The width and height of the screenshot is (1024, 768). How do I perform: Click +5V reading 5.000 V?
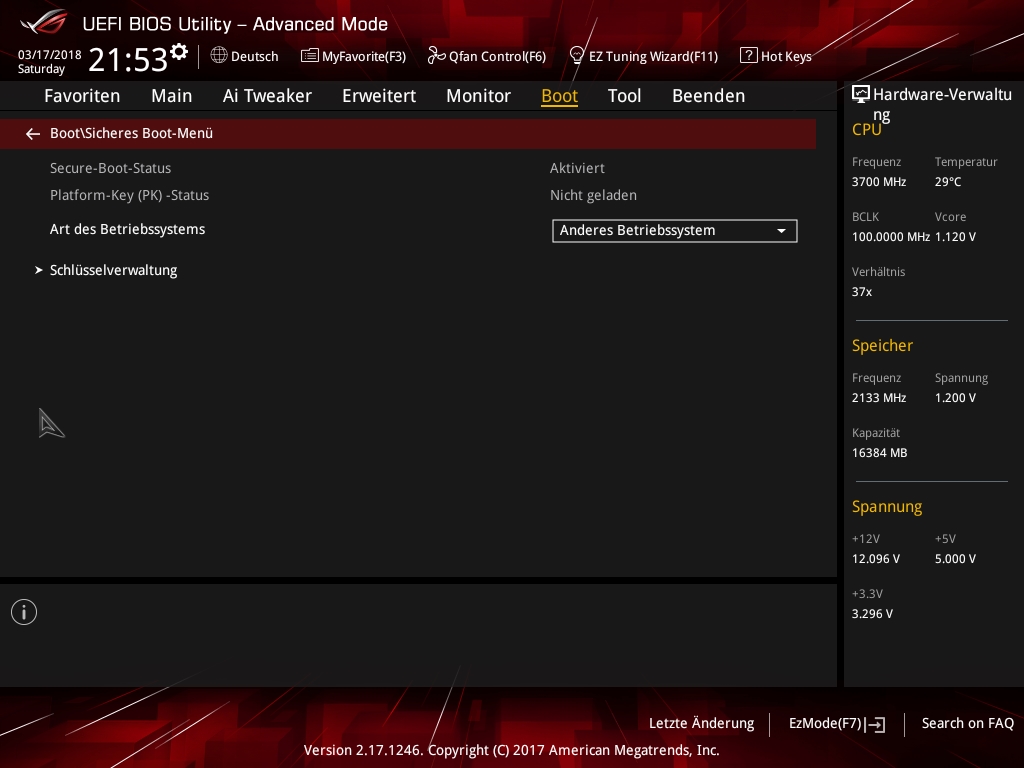955,559
